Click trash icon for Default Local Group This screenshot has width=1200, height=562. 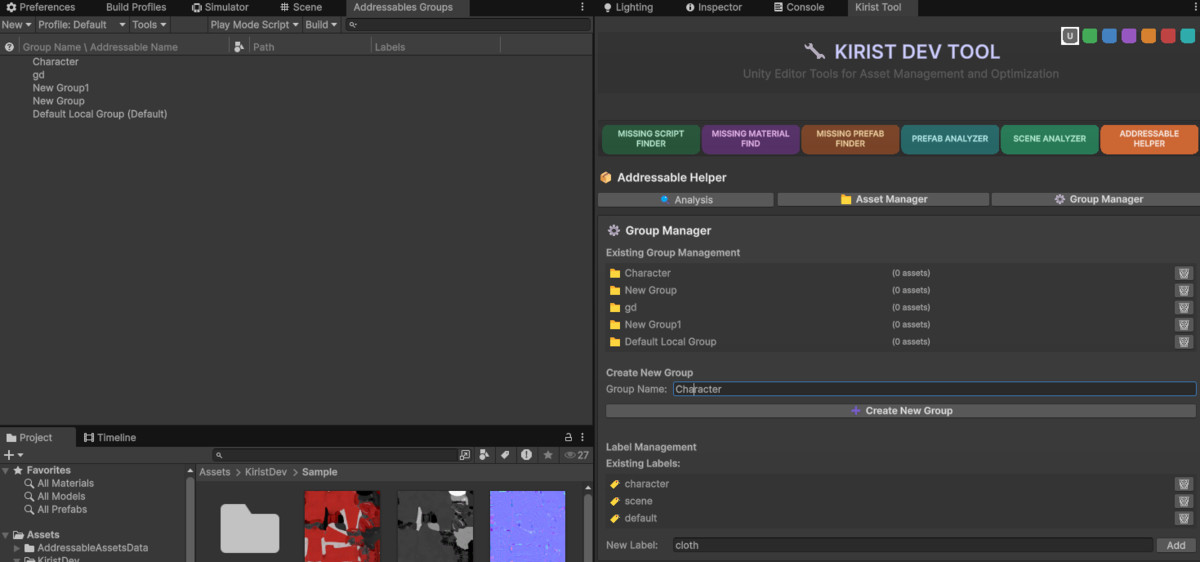[1184, 341]
